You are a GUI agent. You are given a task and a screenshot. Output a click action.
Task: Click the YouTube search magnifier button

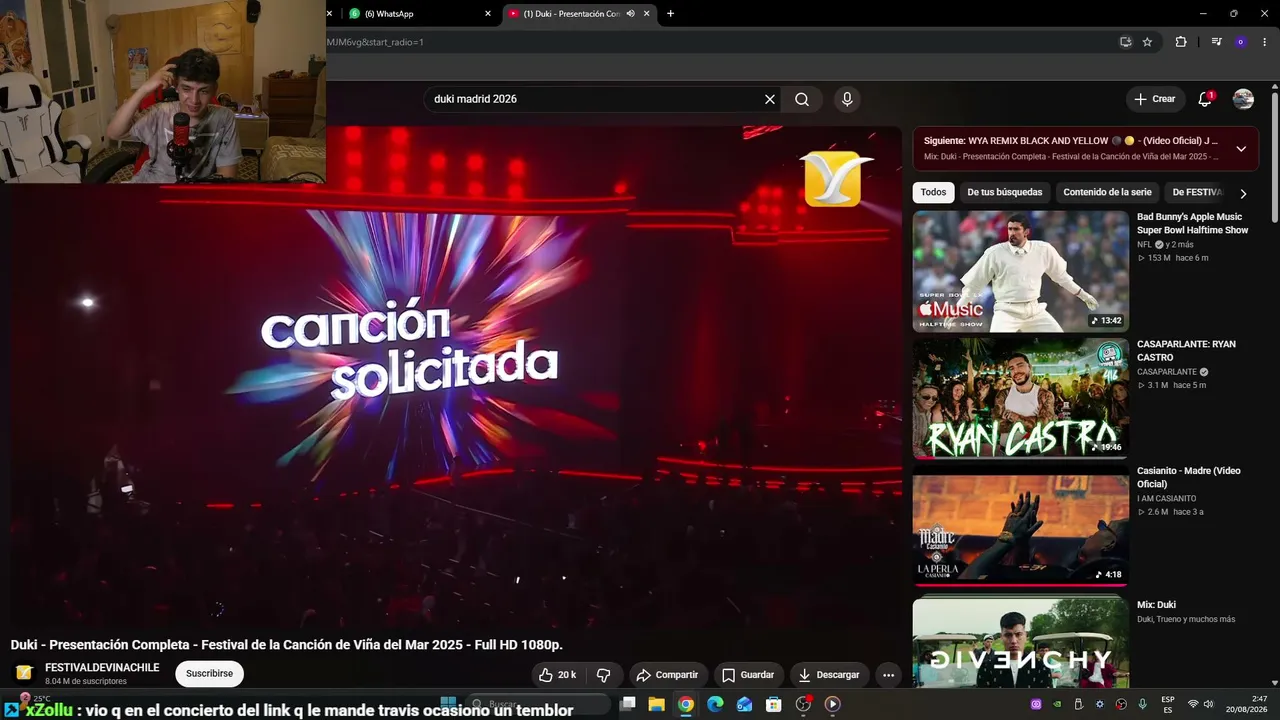click(802, 99)
